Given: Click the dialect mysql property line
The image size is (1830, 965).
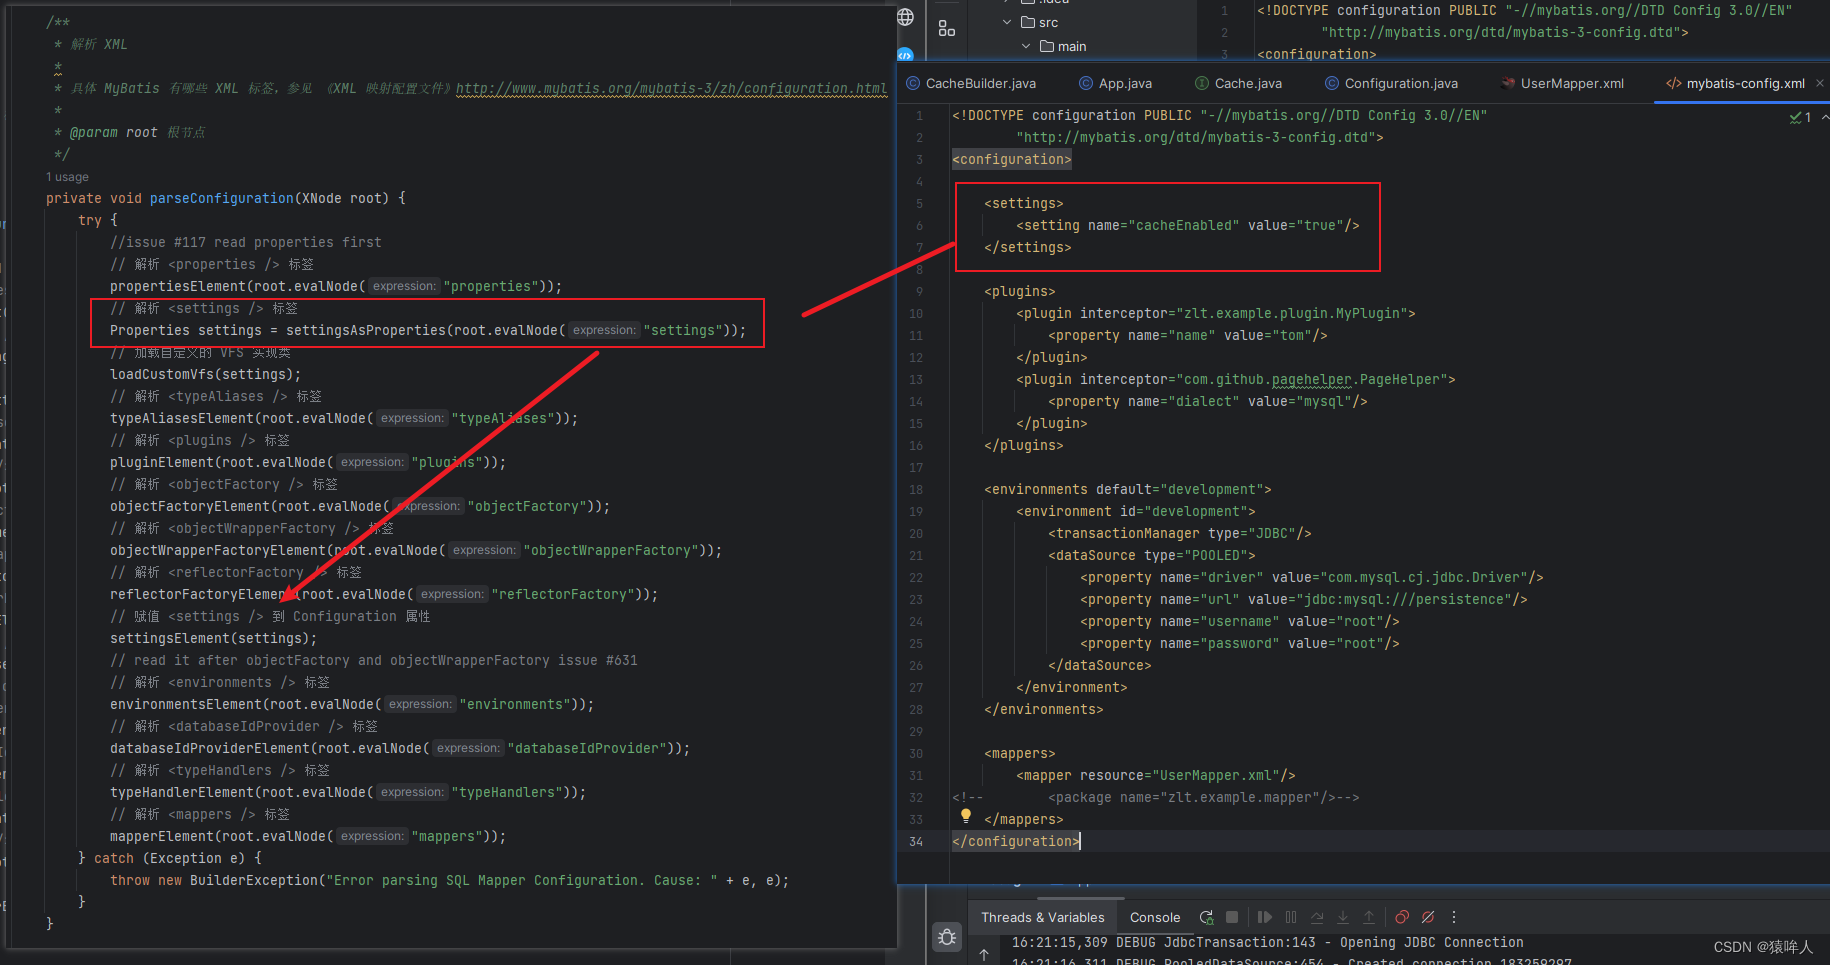Looking at the screenshot, I should (x=1207, y=401).
